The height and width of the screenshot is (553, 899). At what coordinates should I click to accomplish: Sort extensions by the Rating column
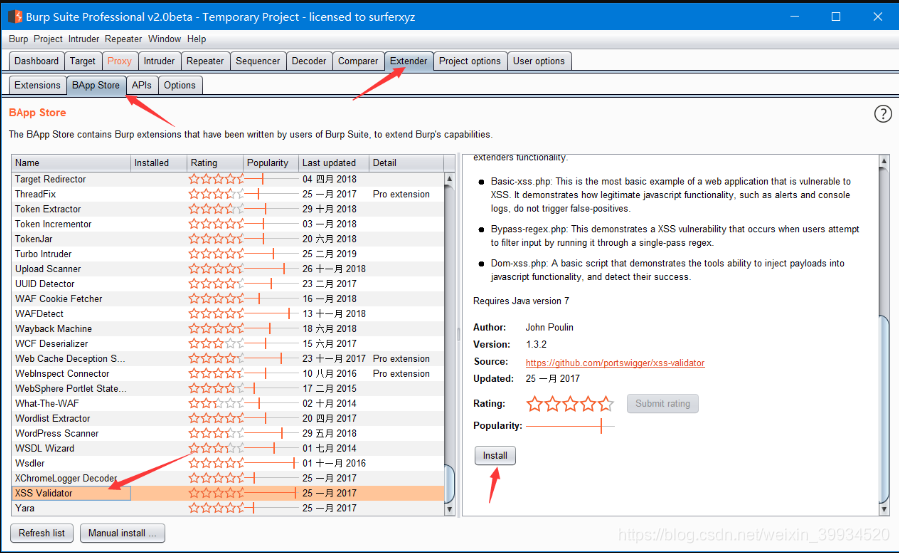[215, 163]
